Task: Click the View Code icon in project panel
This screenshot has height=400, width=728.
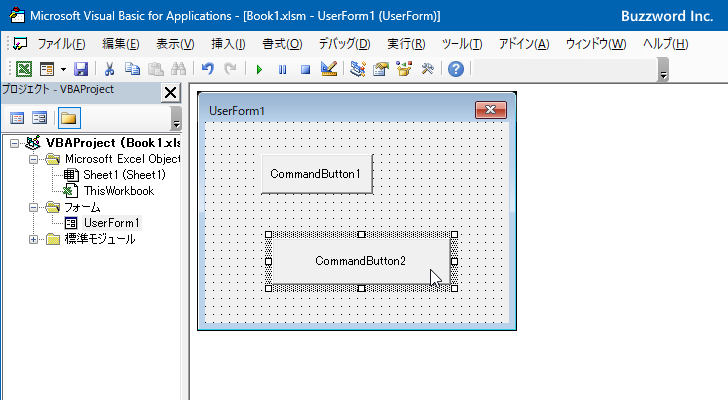Action: click(17, 118)
